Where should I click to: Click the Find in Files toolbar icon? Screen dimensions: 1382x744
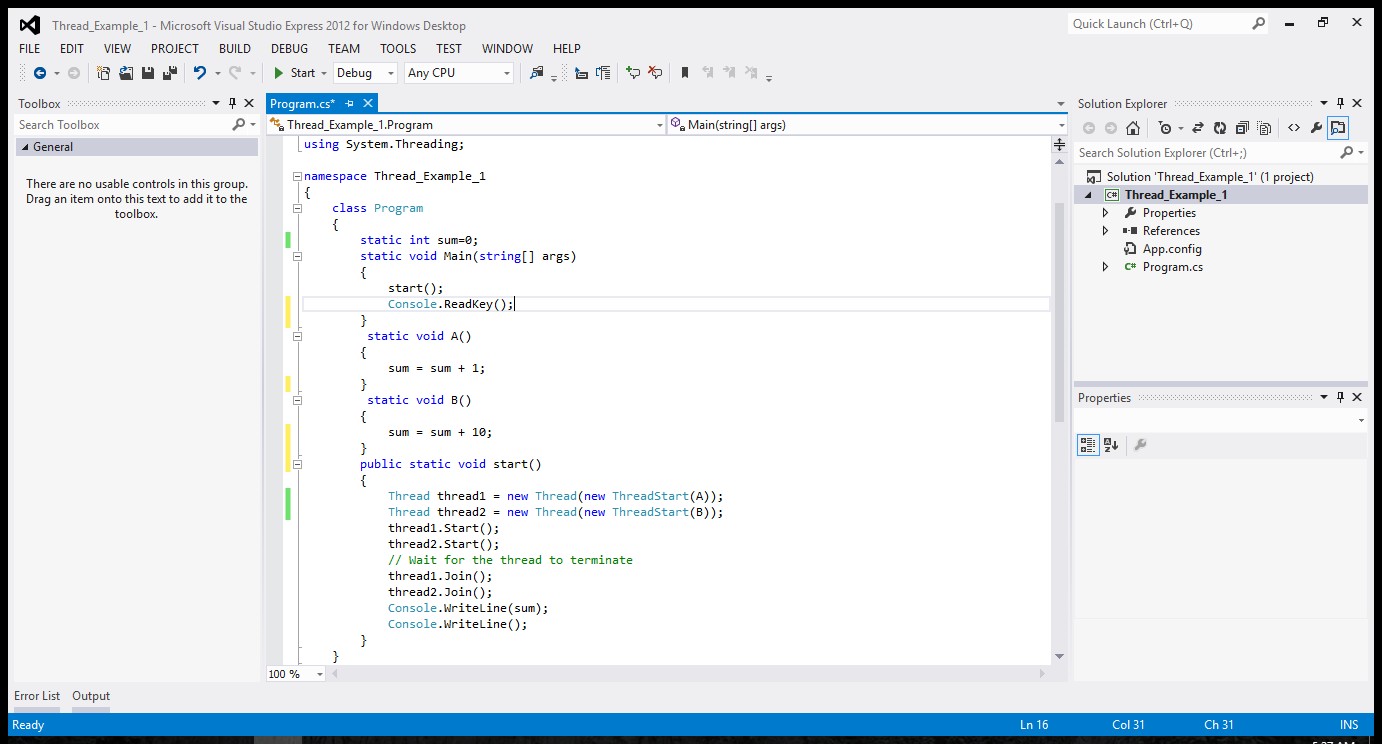click(x=537, y=73)
